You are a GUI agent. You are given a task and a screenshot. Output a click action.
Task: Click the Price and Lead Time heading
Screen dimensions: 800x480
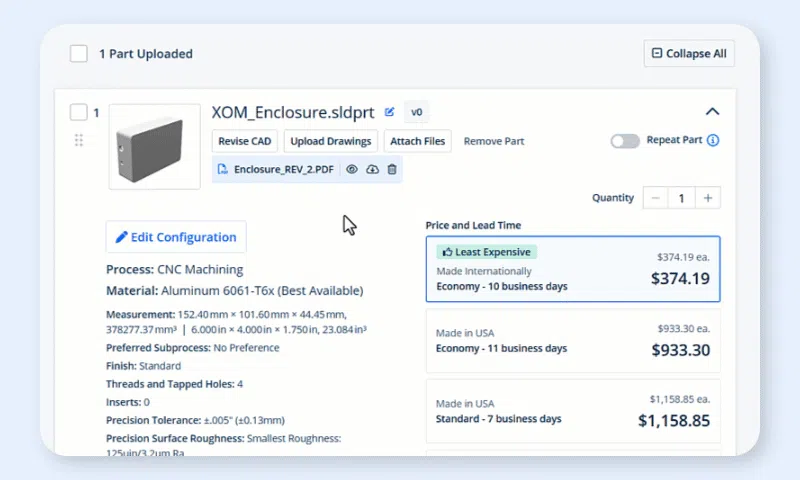coord(473,225)
